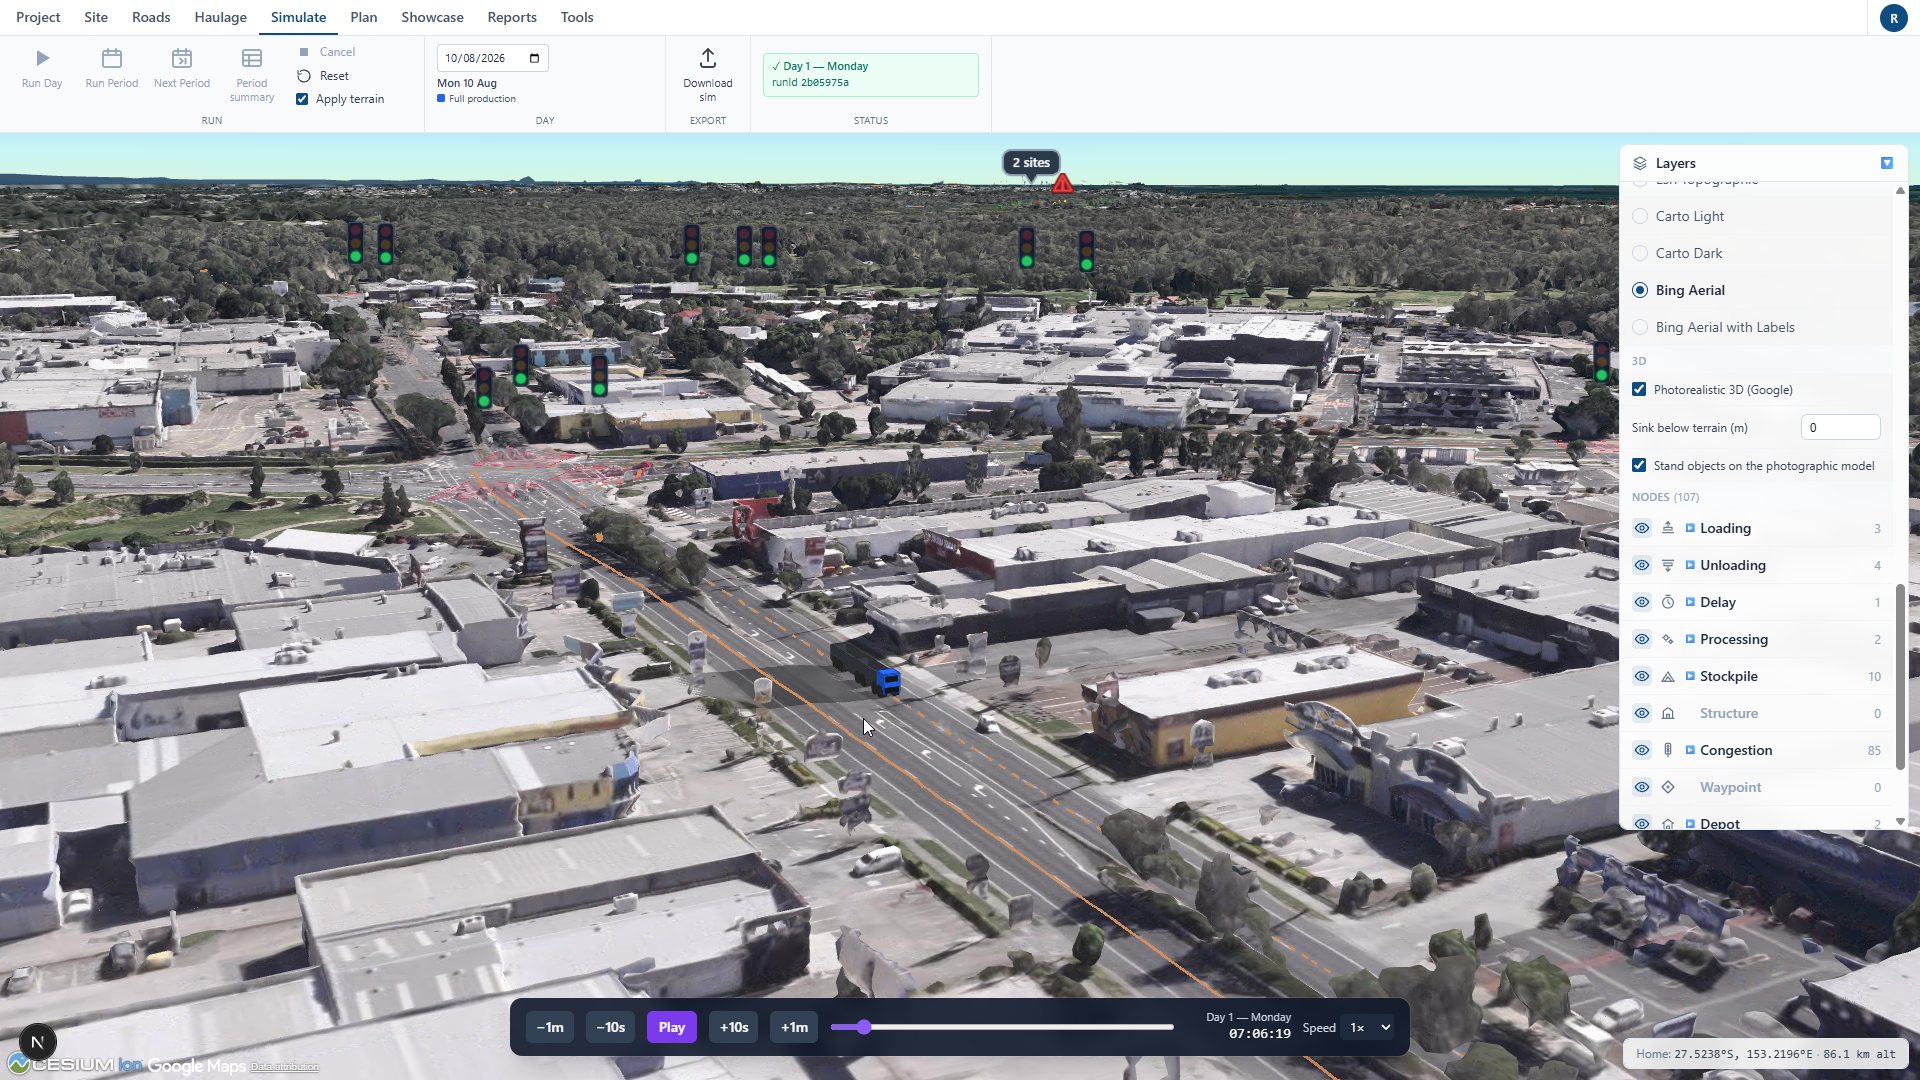
Task: Skip forward one minute with +1m
Action: (x=794, y=1027)
